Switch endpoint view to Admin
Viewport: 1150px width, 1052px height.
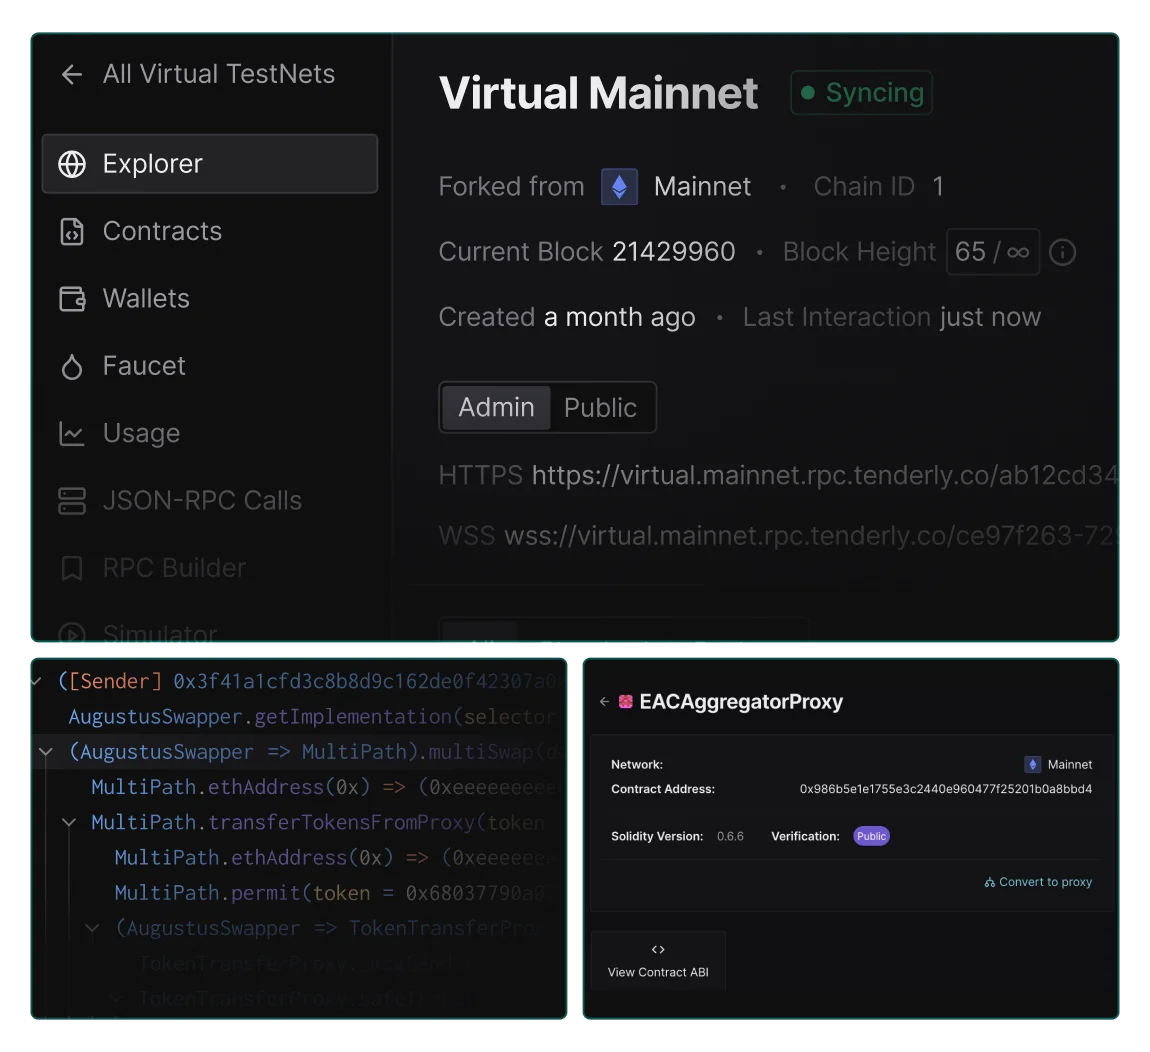click(496, 408)
